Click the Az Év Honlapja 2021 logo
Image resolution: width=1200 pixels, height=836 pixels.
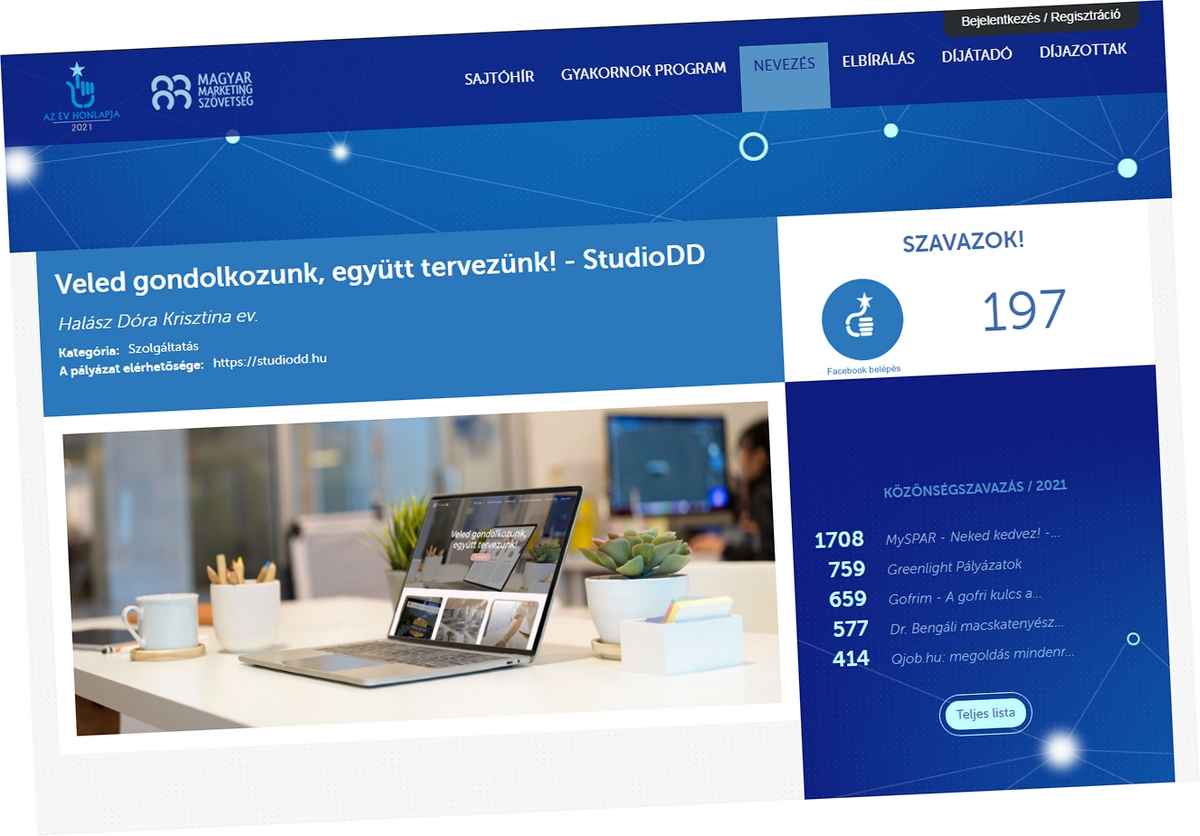click(81, 100)
